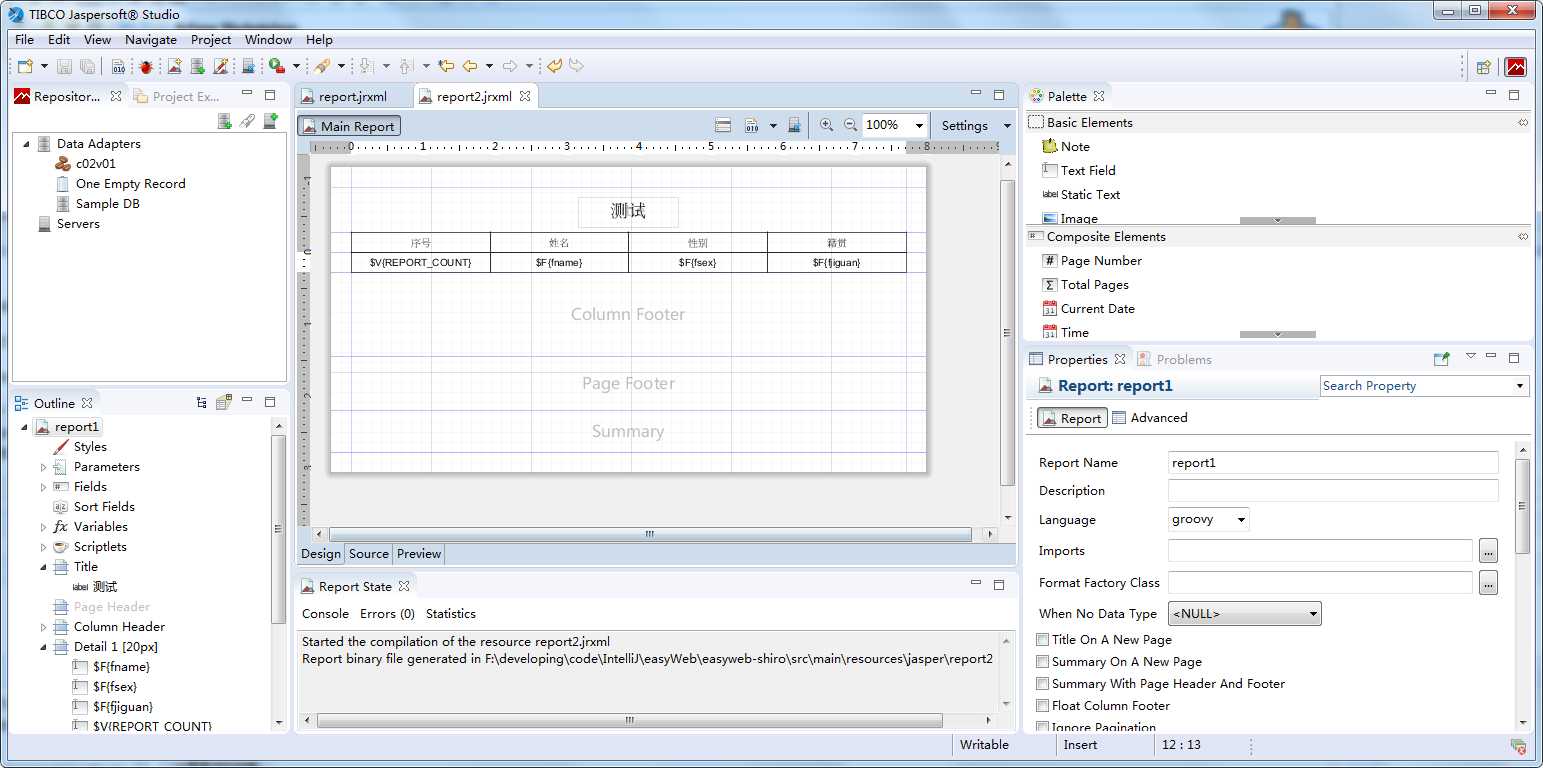Open the Errors (0) view
This screenshot has height=768, width=1543.
[387, 613]
